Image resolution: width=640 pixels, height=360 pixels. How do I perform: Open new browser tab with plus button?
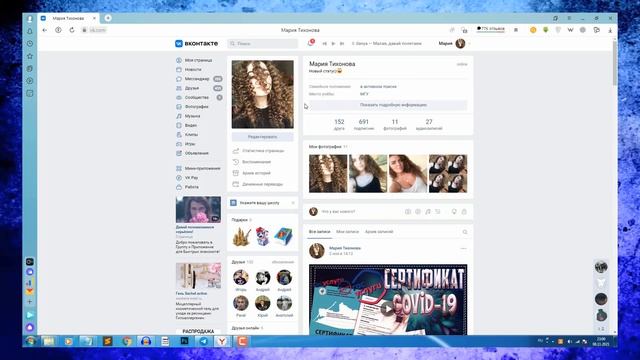pos(108,18)
